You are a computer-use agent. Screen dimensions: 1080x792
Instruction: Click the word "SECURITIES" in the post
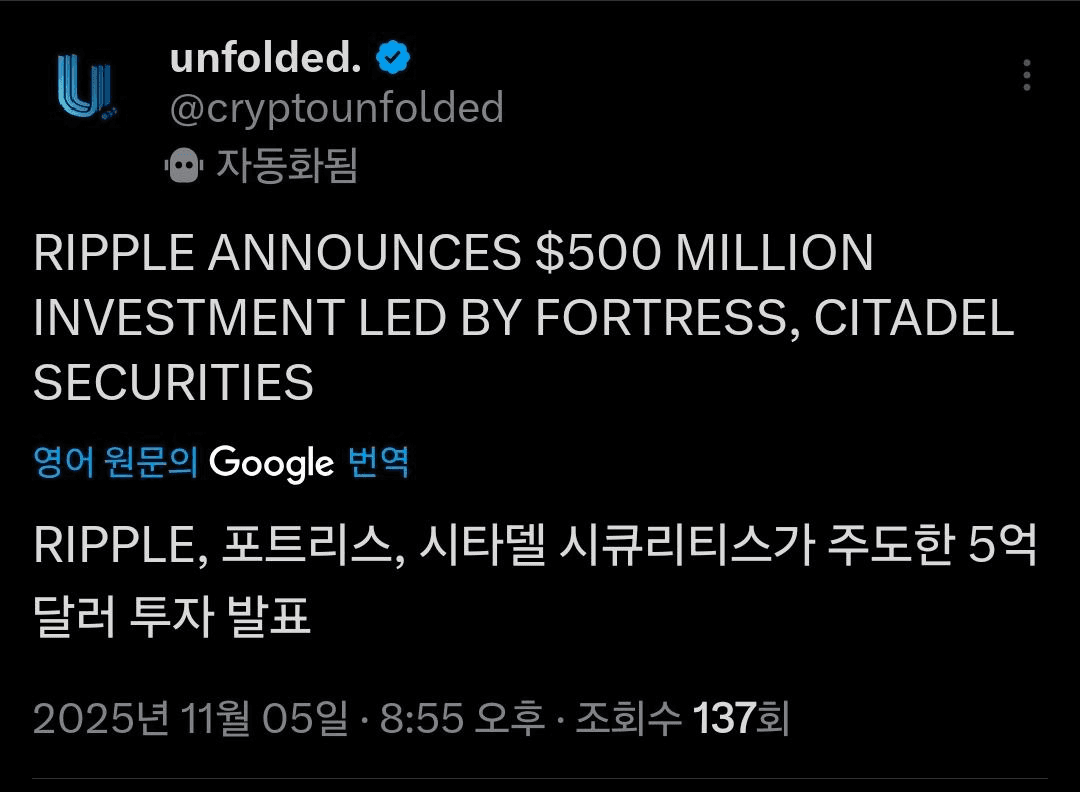(174, 382)
